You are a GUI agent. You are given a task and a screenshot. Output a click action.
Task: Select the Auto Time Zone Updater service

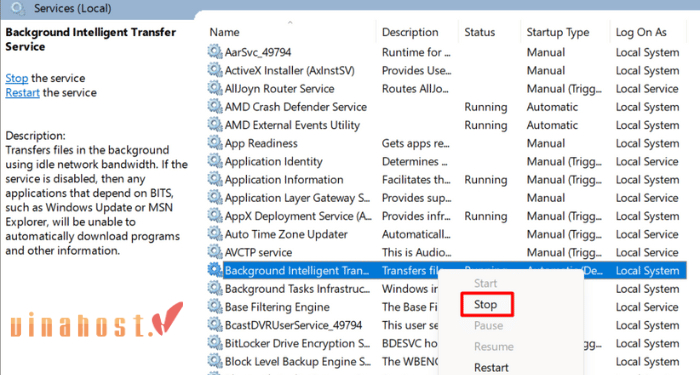pyautogui.click(x=286, y=234)
